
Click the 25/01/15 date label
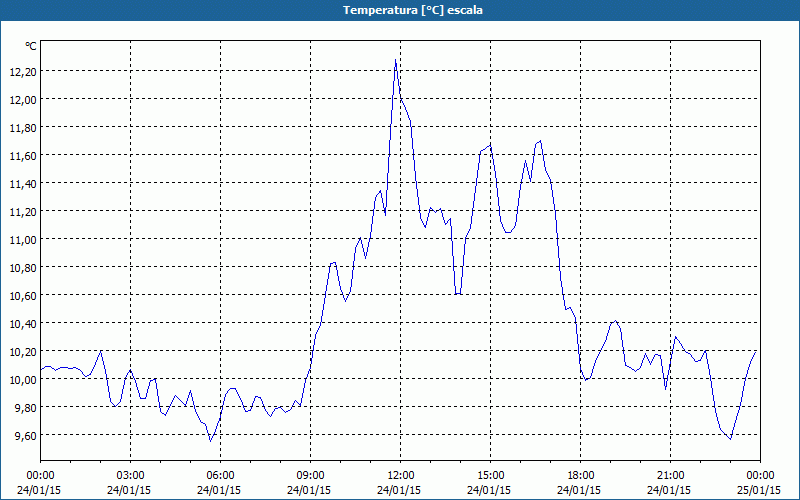point(760,490)
